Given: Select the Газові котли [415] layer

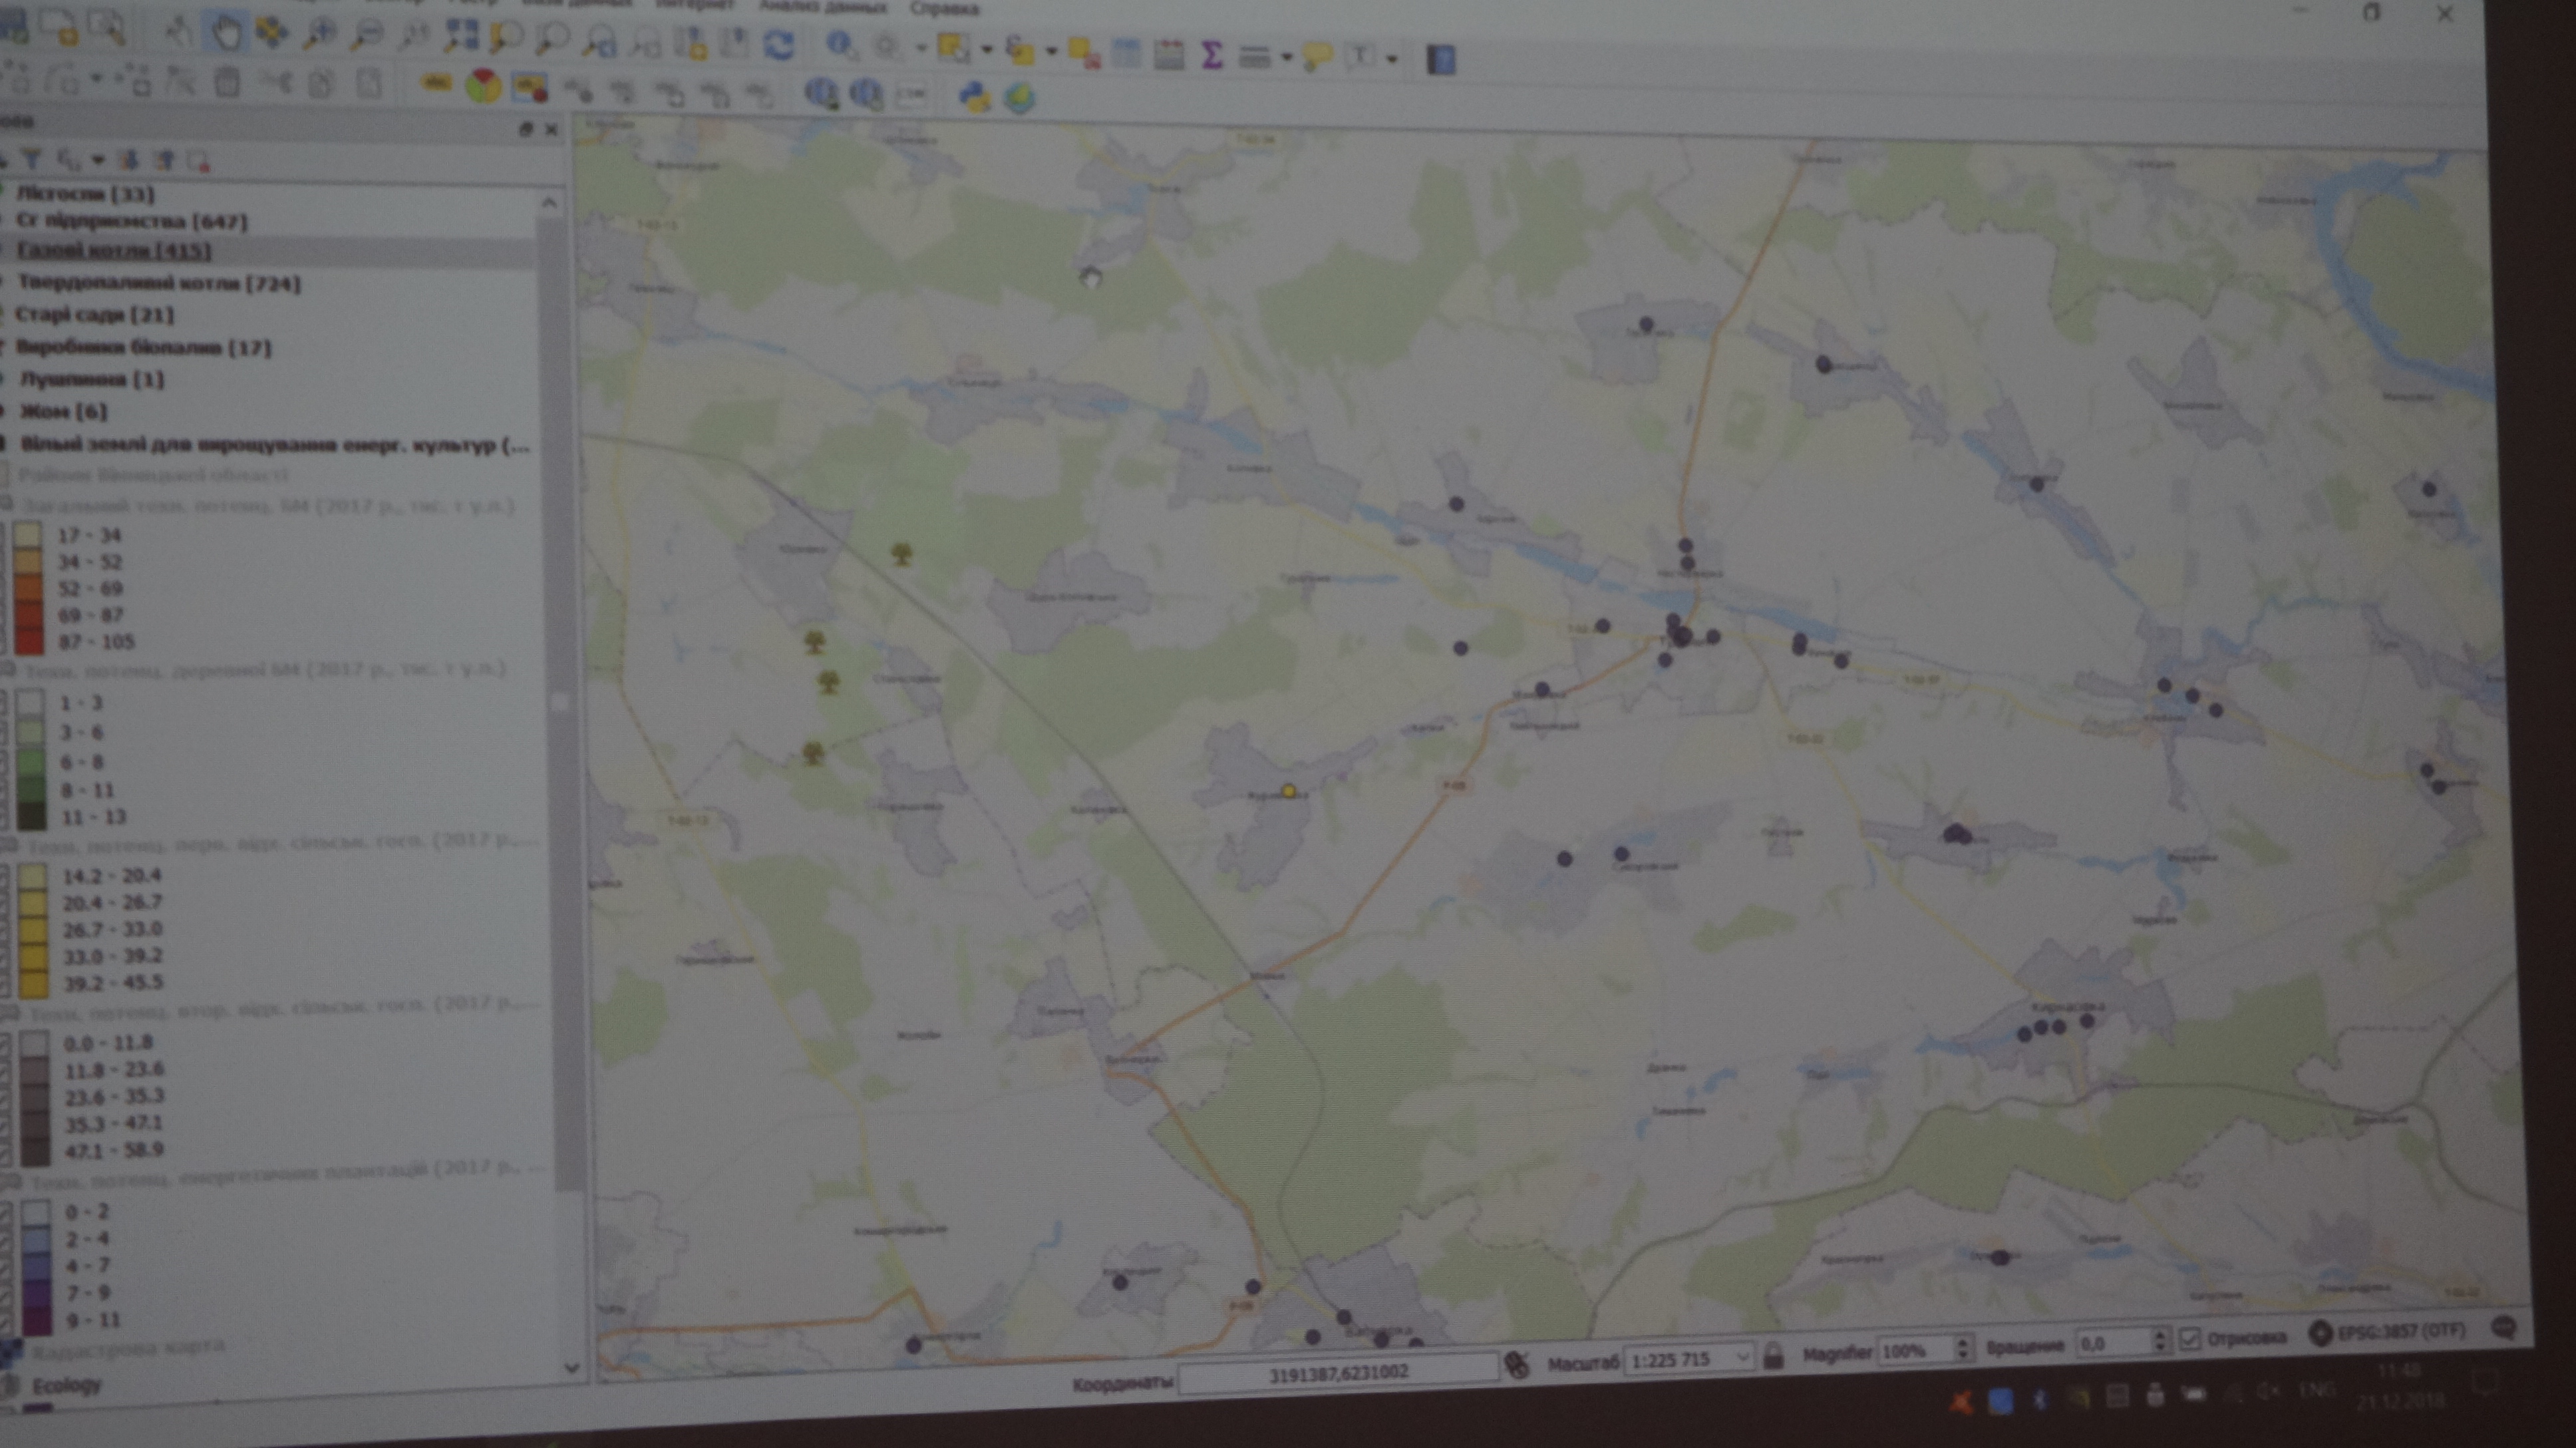Looking at the screenshot, I should 114,250.
